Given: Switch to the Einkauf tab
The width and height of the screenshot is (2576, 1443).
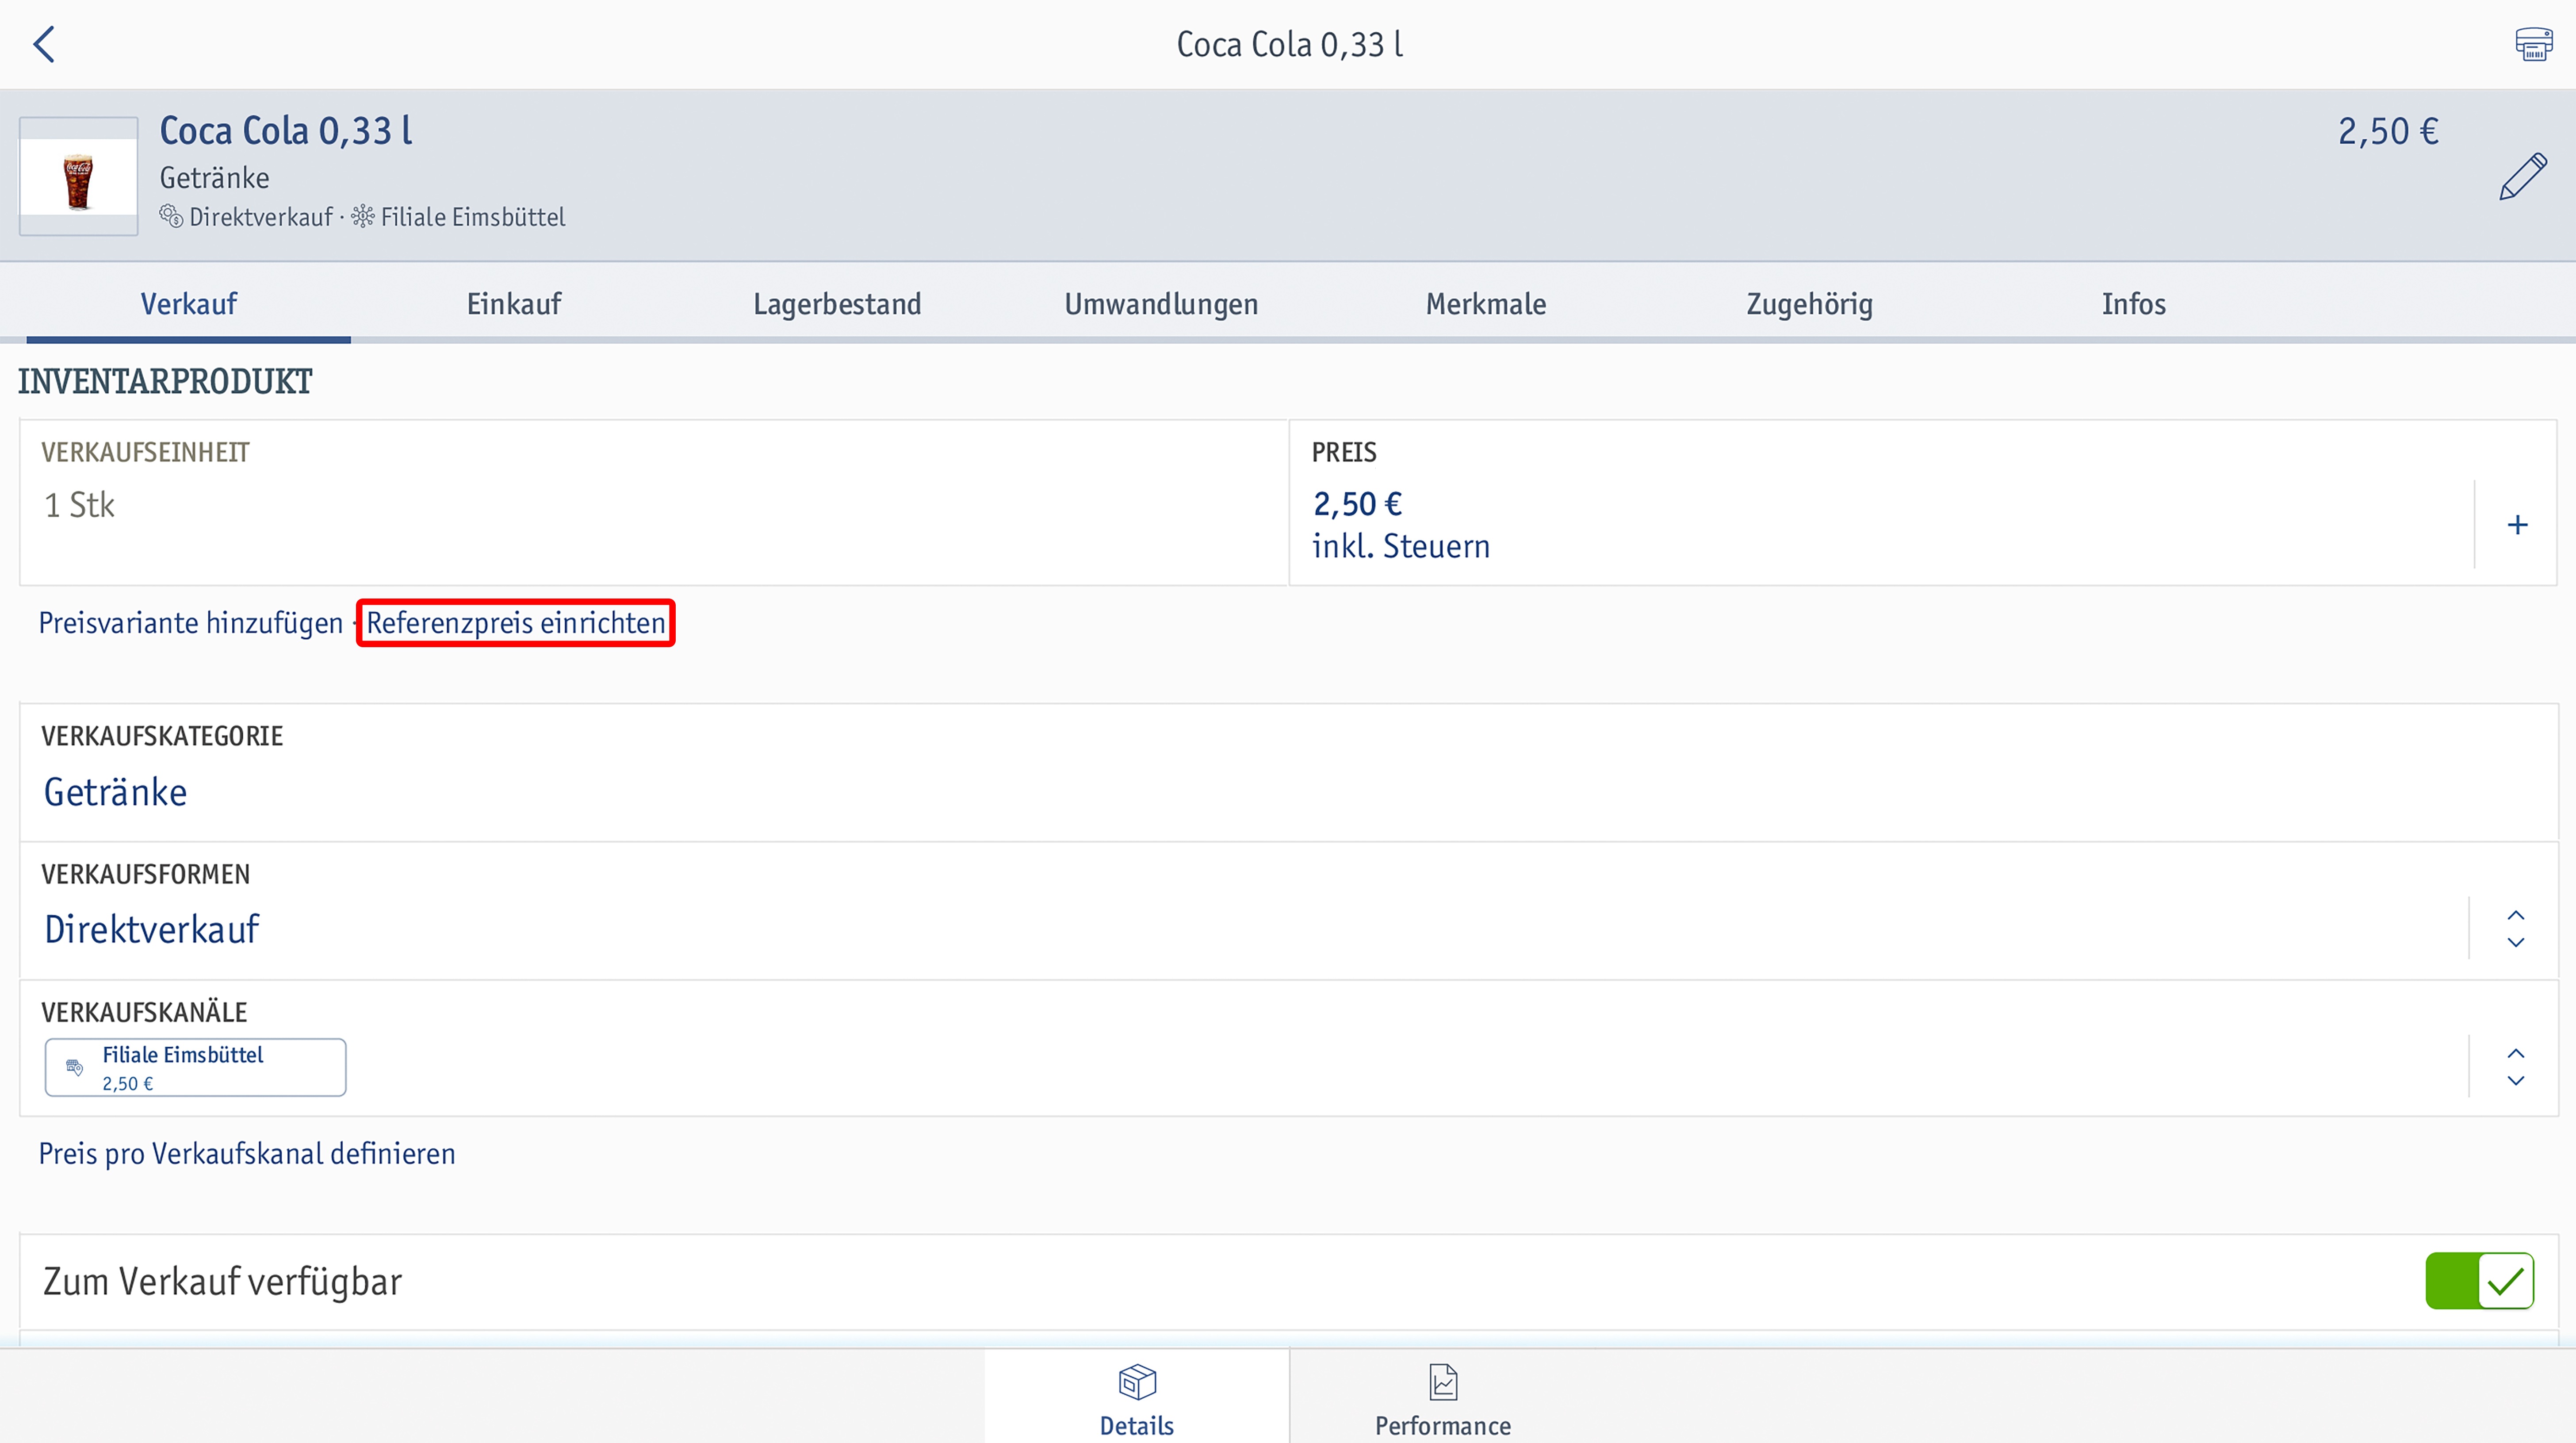Looking at the screenshot, I should point(513,304).
